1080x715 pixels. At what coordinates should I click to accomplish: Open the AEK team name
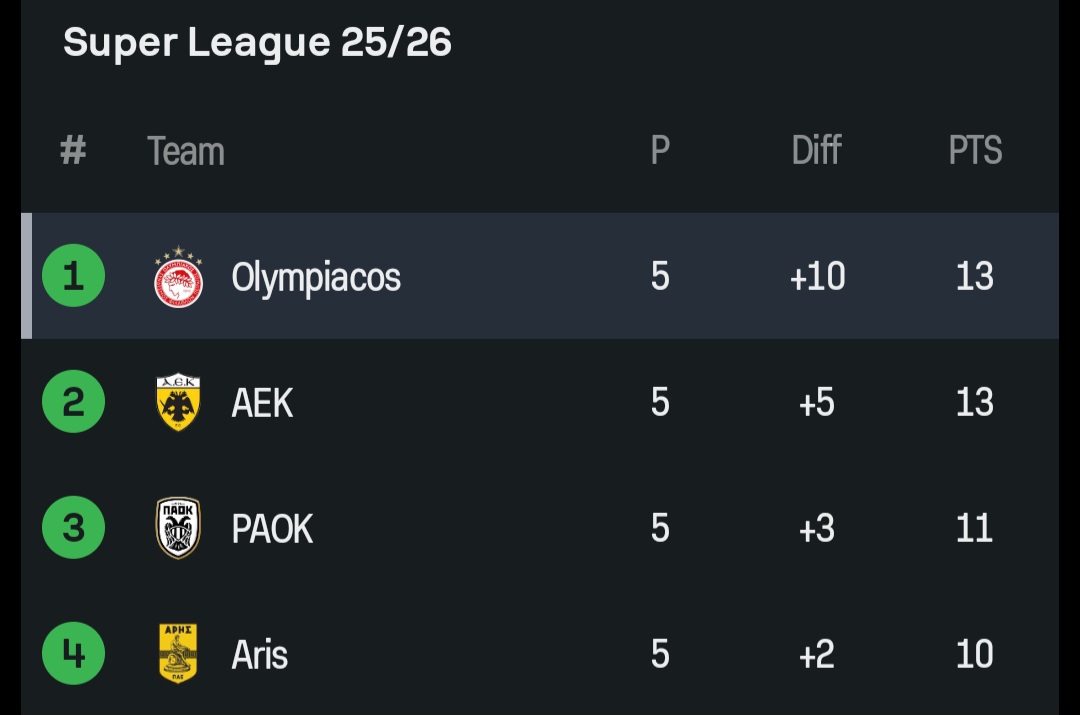pyautogui.click(x=262, y=403)
